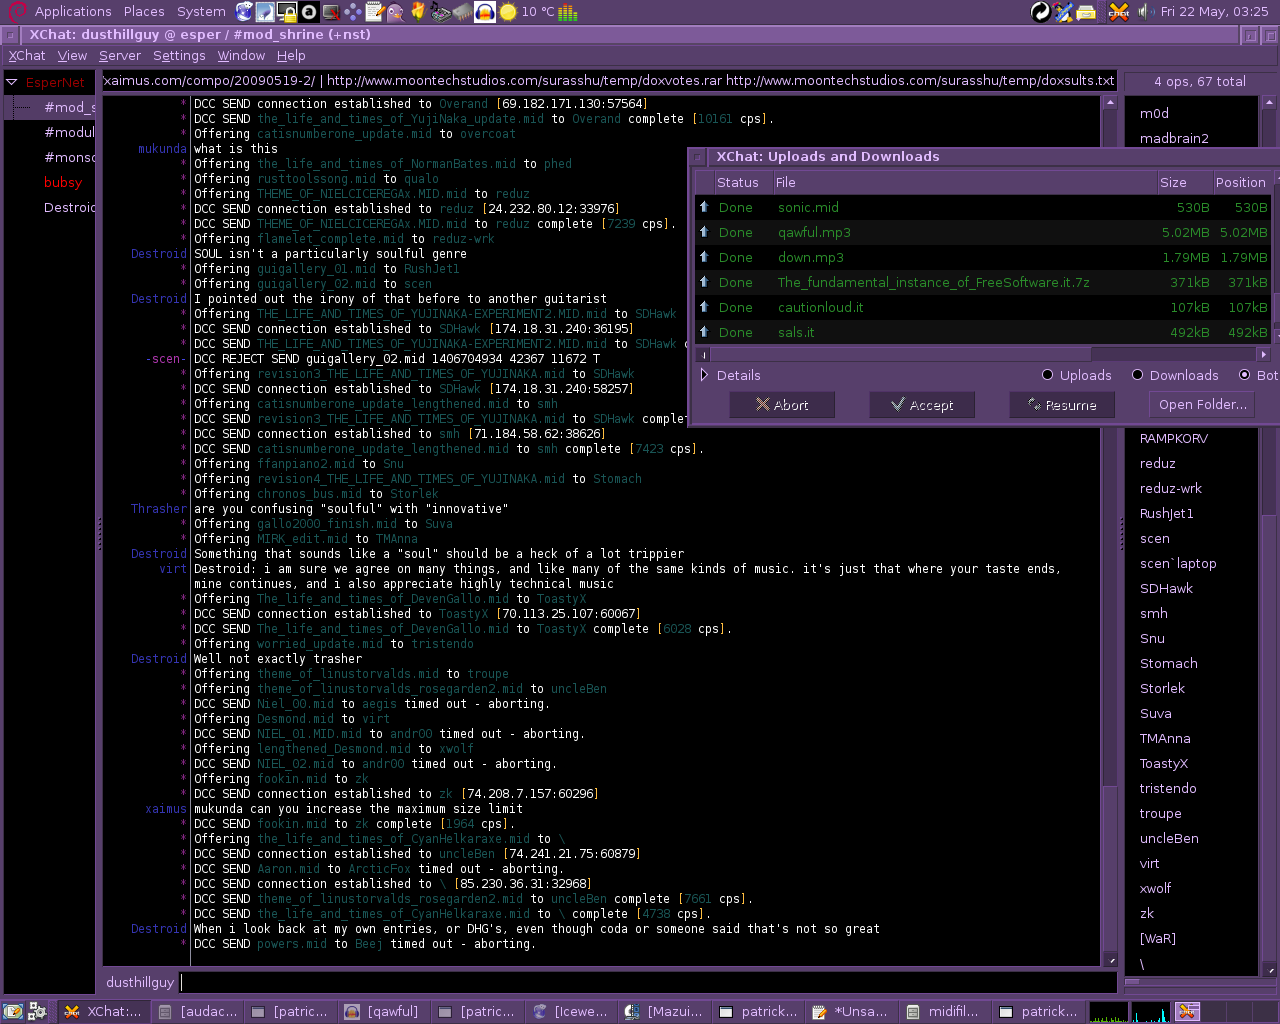Click the yellow file drawer panel icon

click(1086, 12)
